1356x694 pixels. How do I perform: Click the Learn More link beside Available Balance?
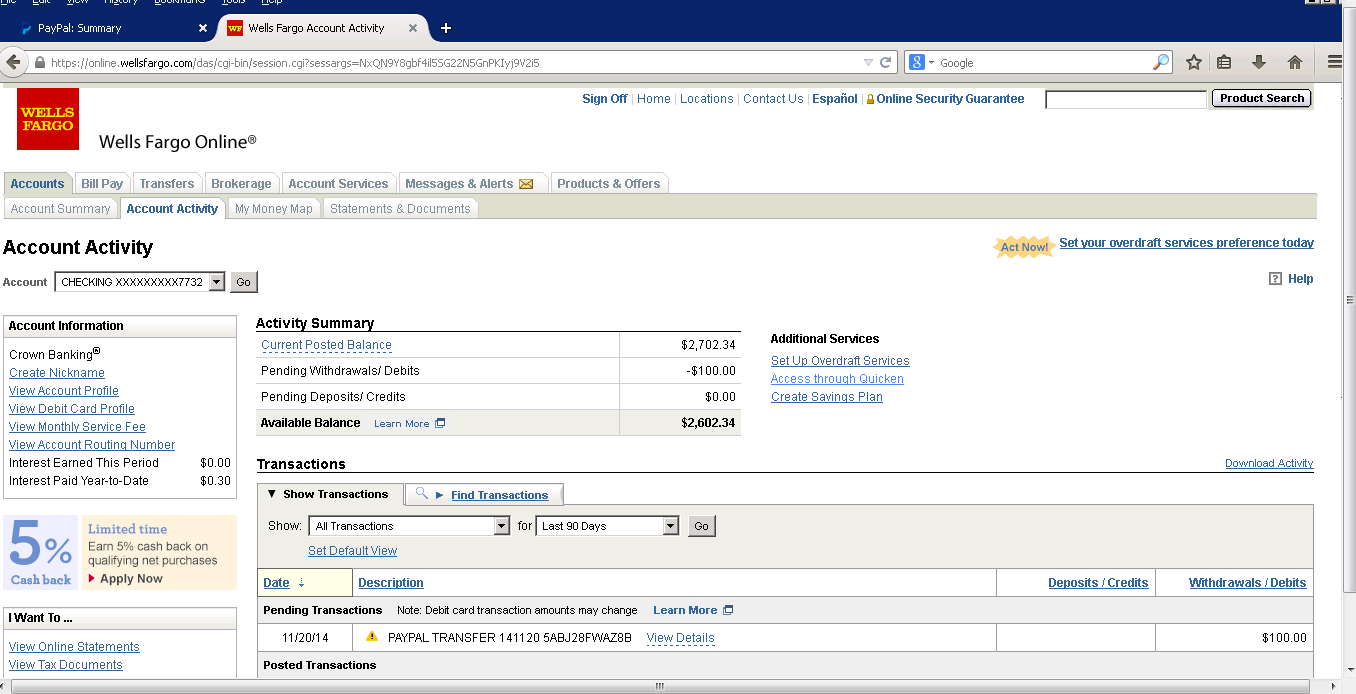(x=402, y=424)
